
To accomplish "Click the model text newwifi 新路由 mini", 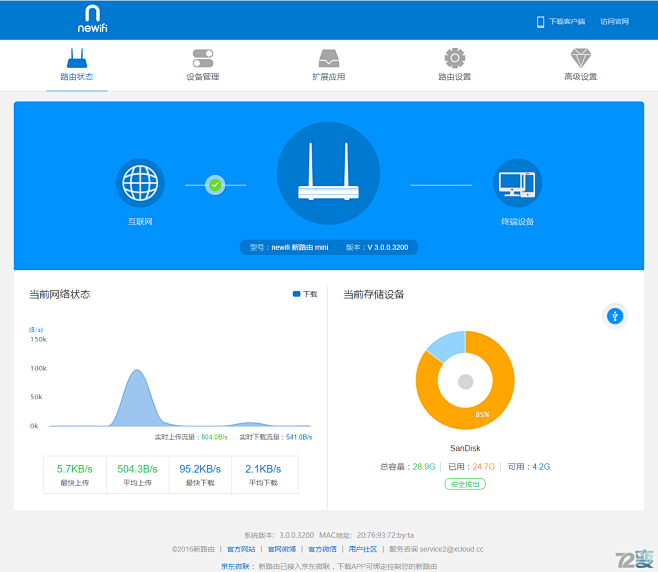I will (x=300, y=248).
